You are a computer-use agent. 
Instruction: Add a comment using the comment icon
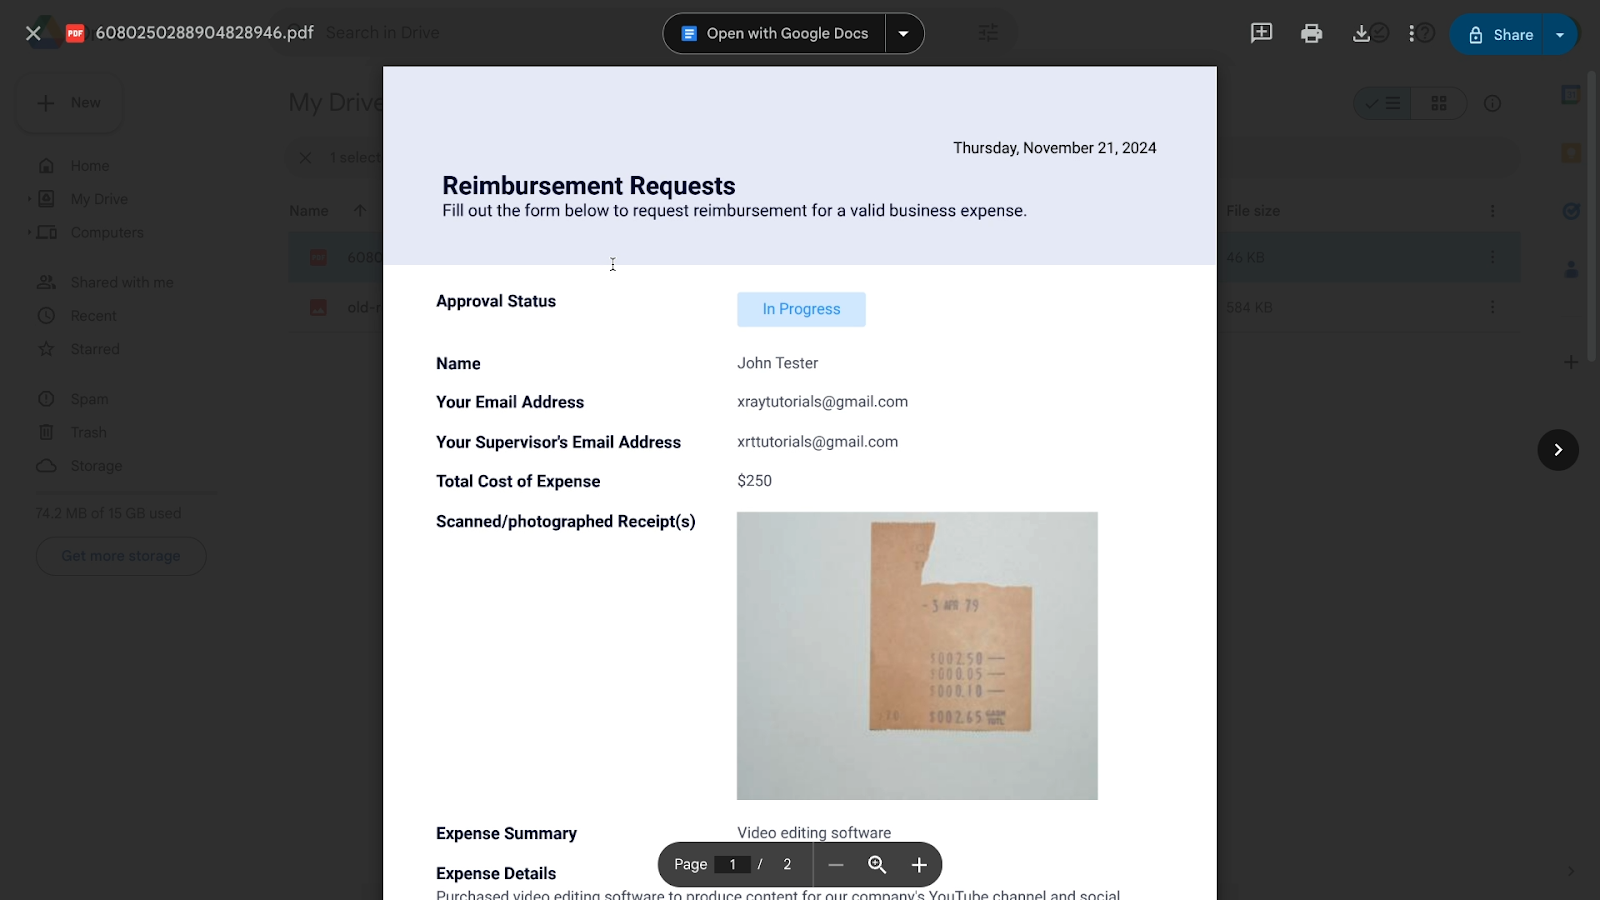[x=1262, y=33]
